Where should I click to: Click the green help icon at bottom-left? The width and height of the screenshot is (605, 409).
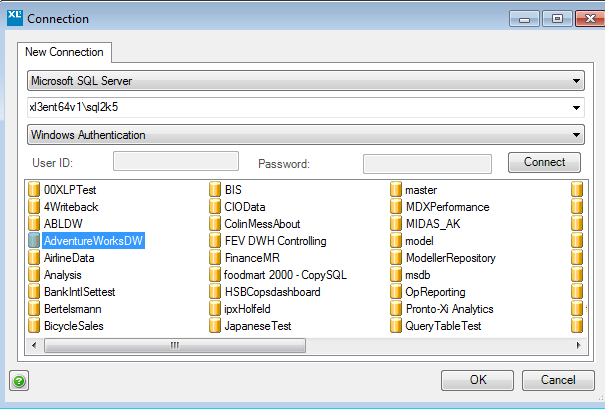[18, 380]
